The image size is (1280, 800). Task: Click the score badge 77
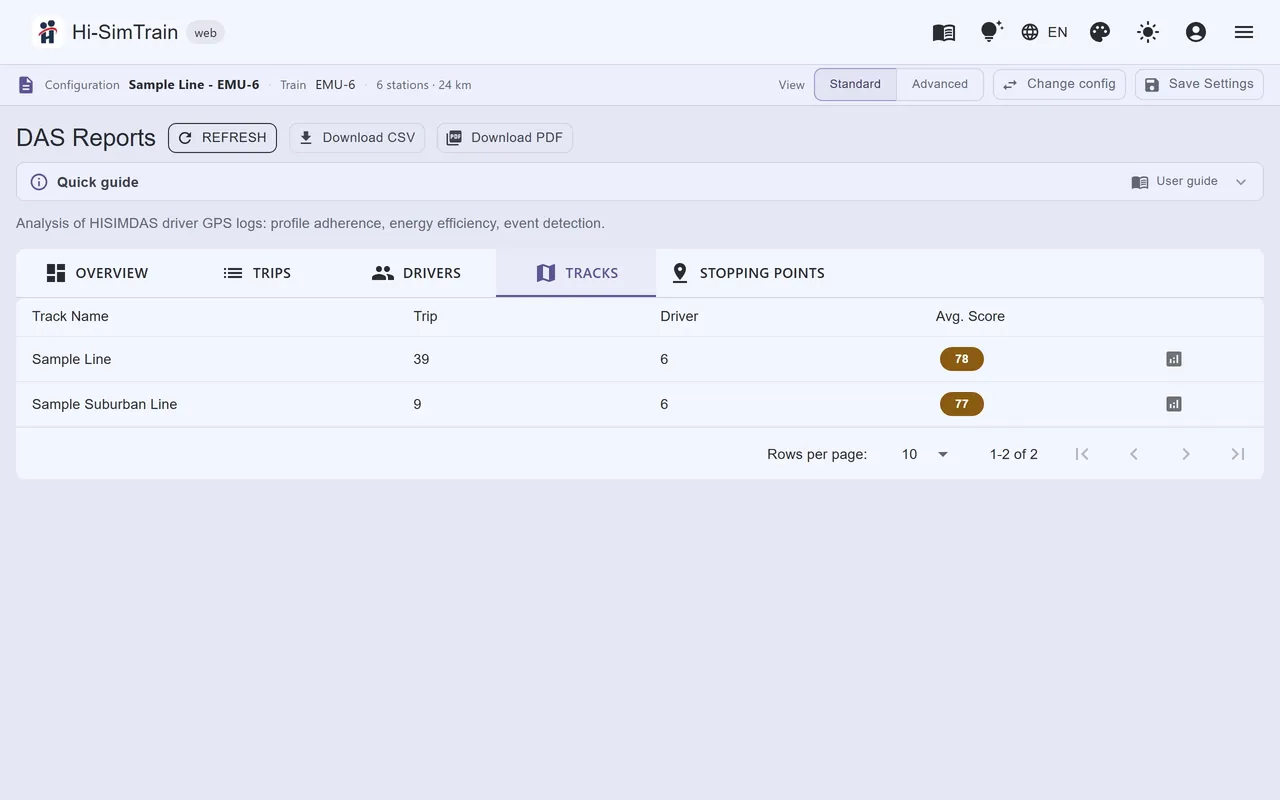coord(962,404)
